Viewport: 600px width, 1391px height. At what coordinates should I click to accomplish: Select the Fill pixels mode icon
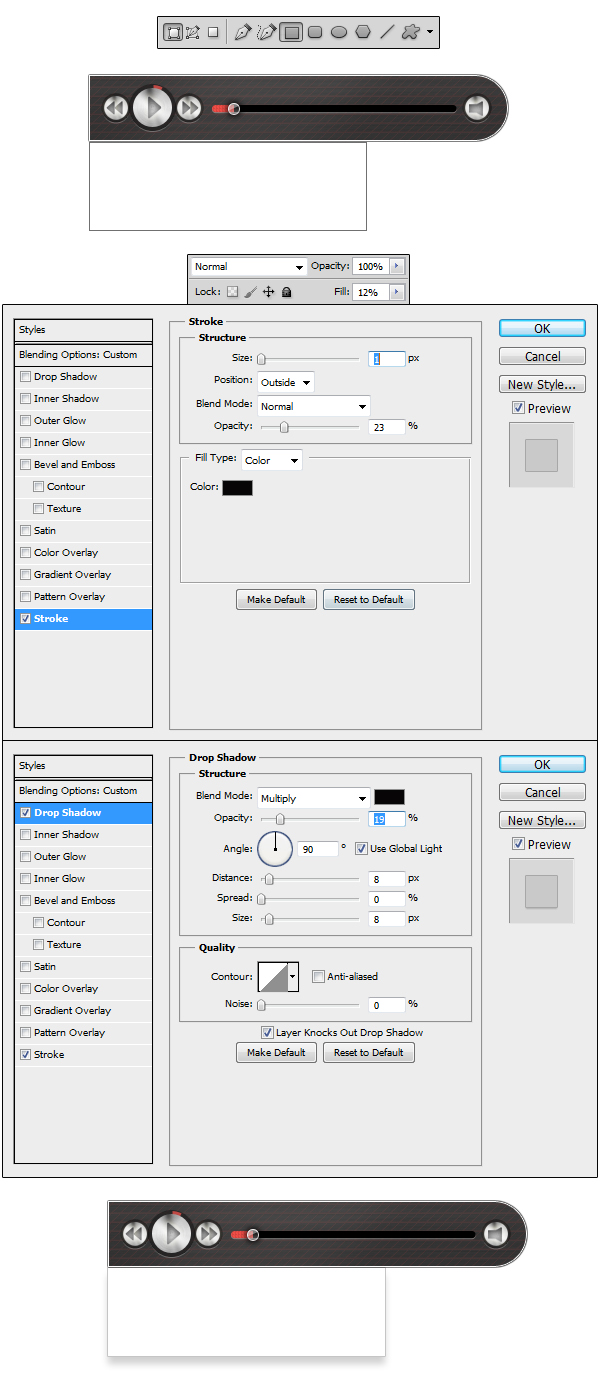213,32
